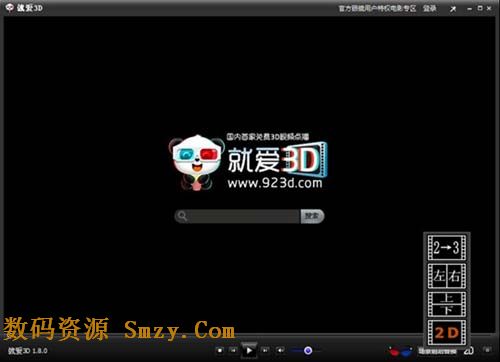The height and width of the screenshot is (362, 500).
Task: Open the www.923d.com website link
Action: [x=275, y=183]
